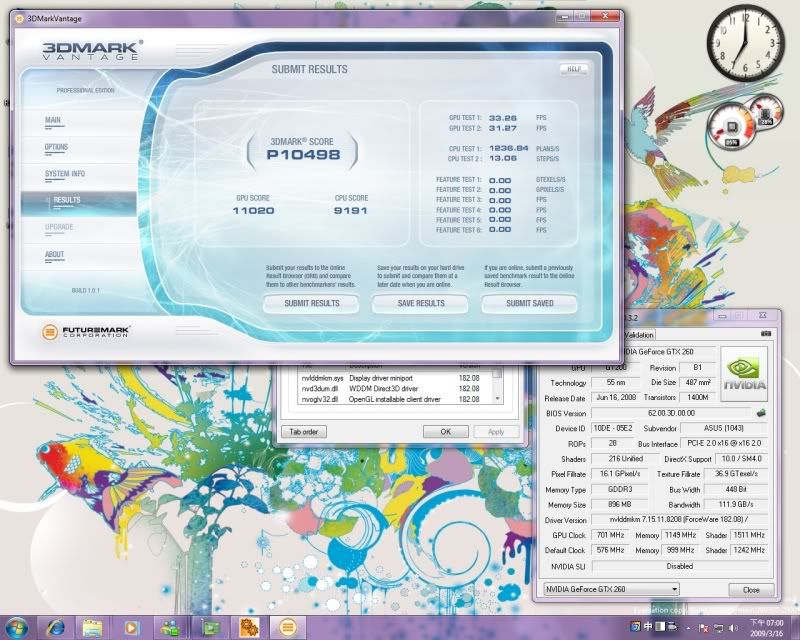This screenshot has width=800, height=640.
Task: Click the Memory Size value 896 MB
Action: [x=619, y=505]
